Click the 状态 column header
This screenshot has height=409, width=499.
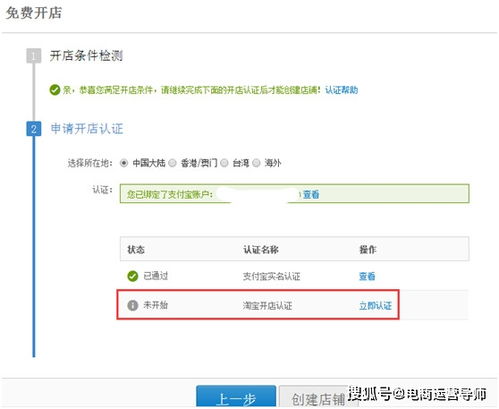pyautogui.click(x=136, y=249)
